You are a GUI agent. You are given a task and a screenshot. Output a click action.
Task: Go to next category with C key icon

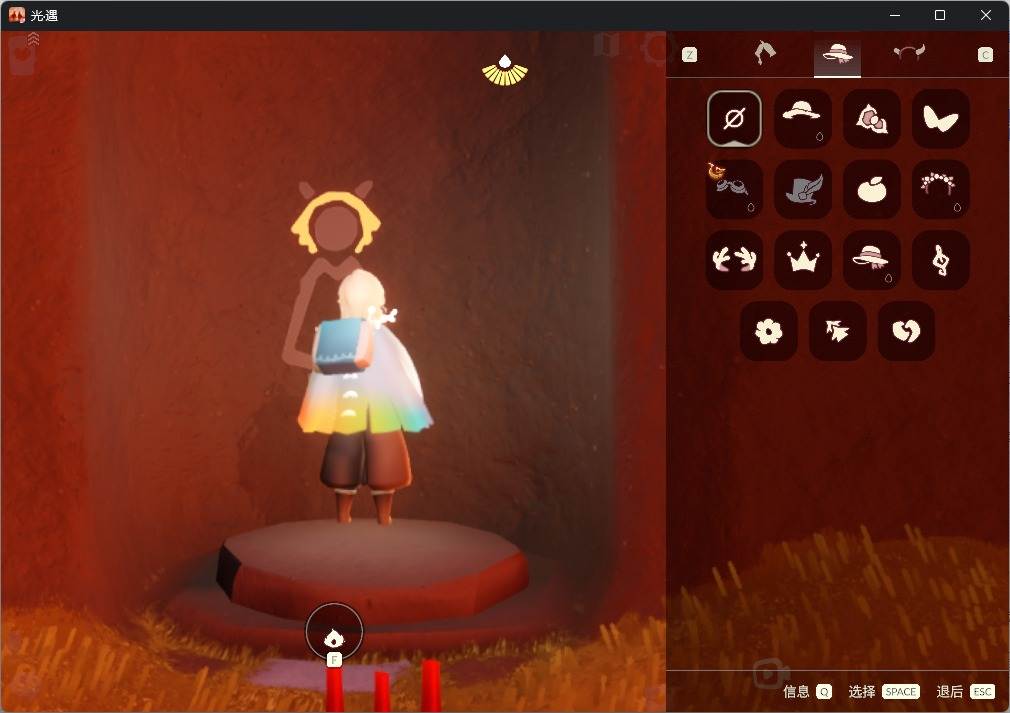(x=985, y=55)
